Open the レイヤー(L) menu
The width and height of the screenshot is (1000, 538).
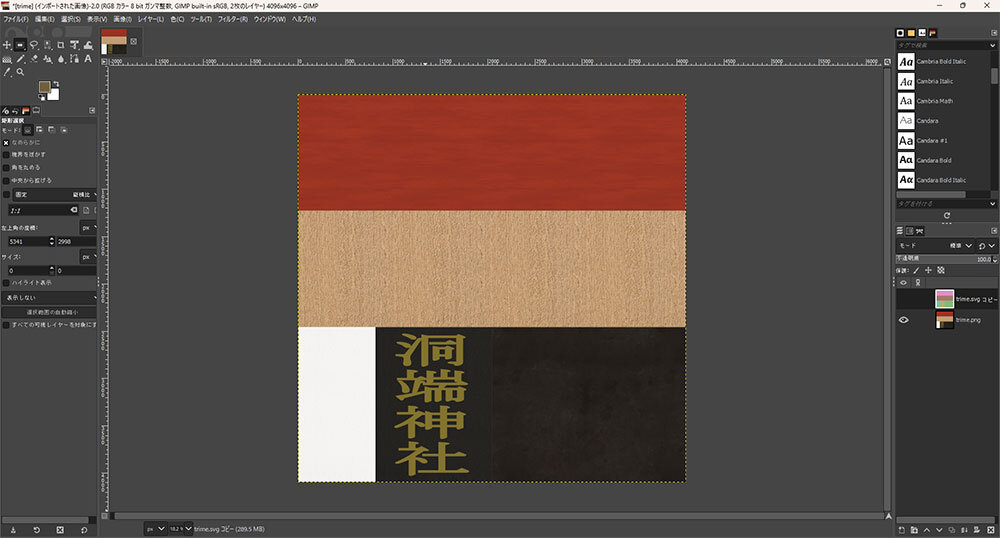tap(151, 19)
